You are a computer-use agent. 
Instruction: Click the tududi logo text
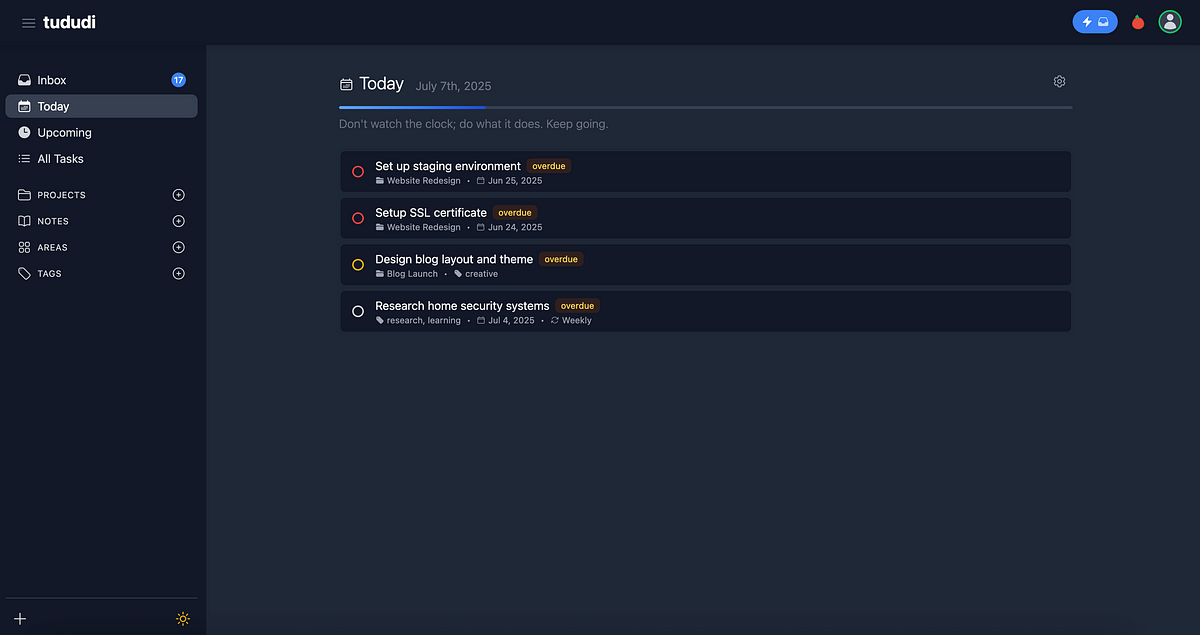pos(69,22)
